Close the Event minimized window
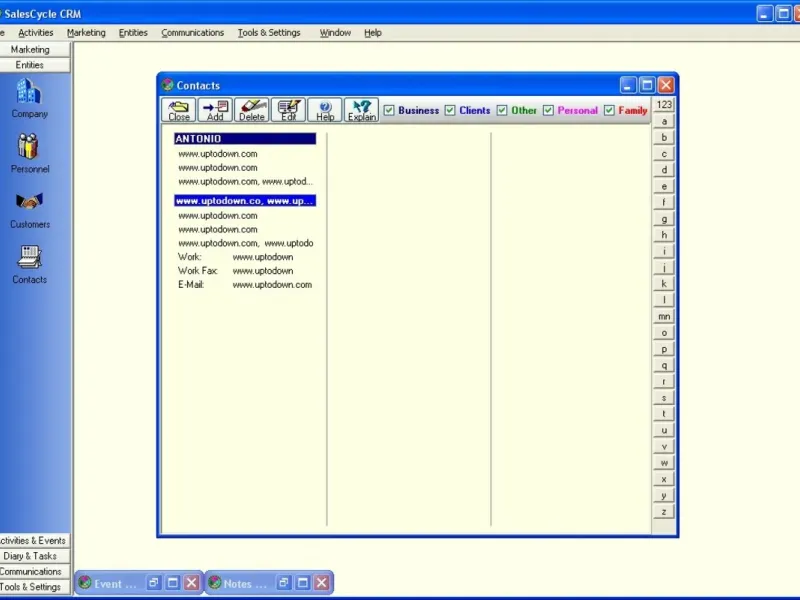Viewport: 800px width, 600px height. click(192, 583)
